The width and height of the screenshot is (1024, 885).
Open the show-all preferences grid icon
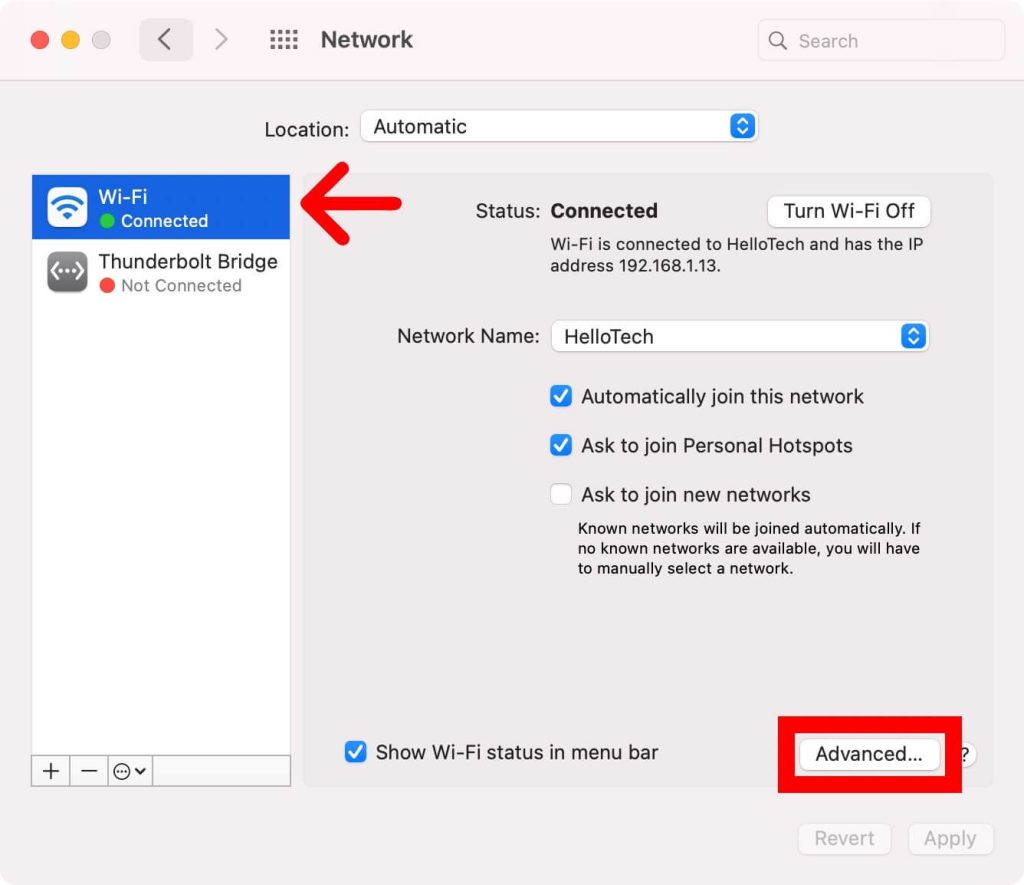(x=284, y=40)
